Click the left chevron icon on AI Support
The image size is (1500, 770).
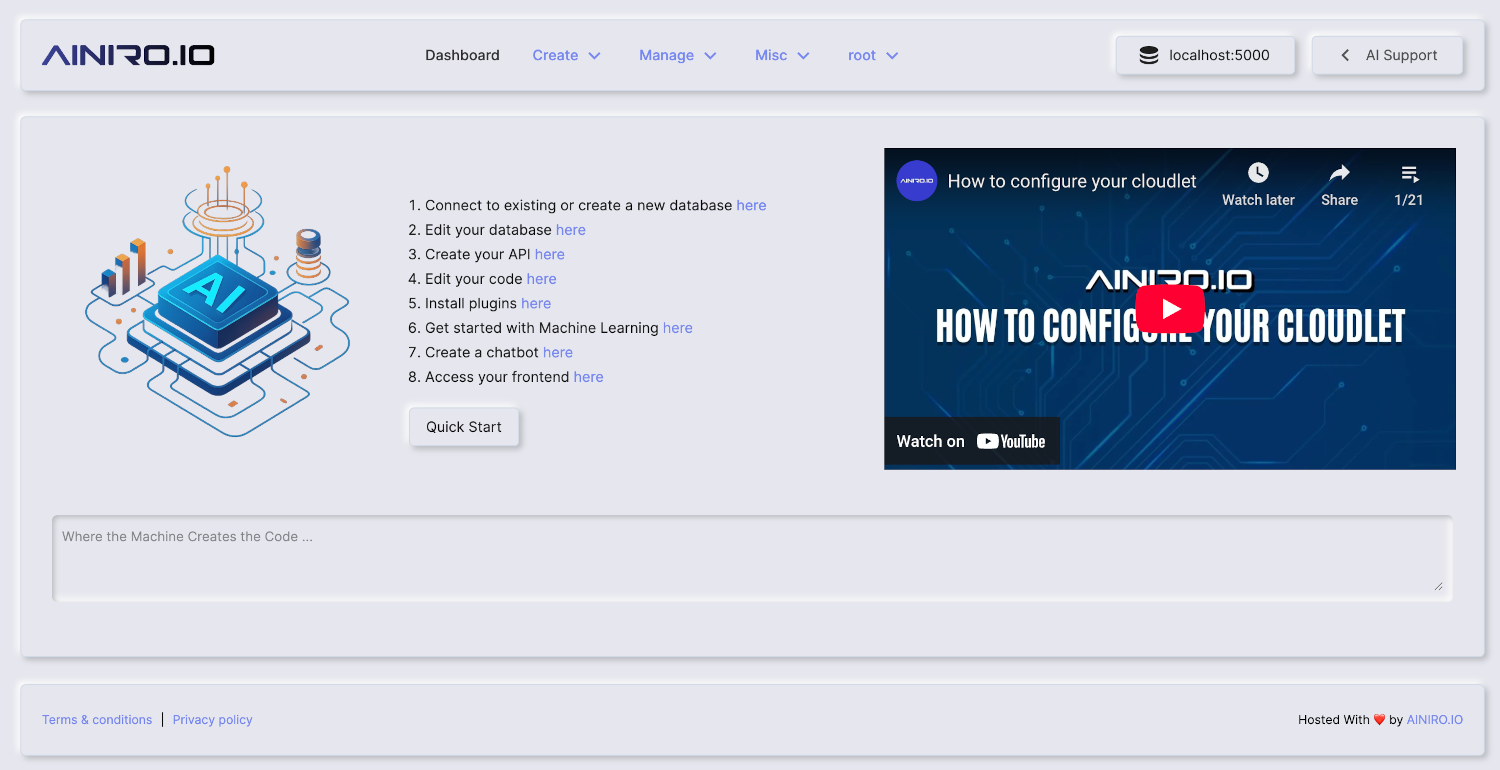tap(1345, 56)
